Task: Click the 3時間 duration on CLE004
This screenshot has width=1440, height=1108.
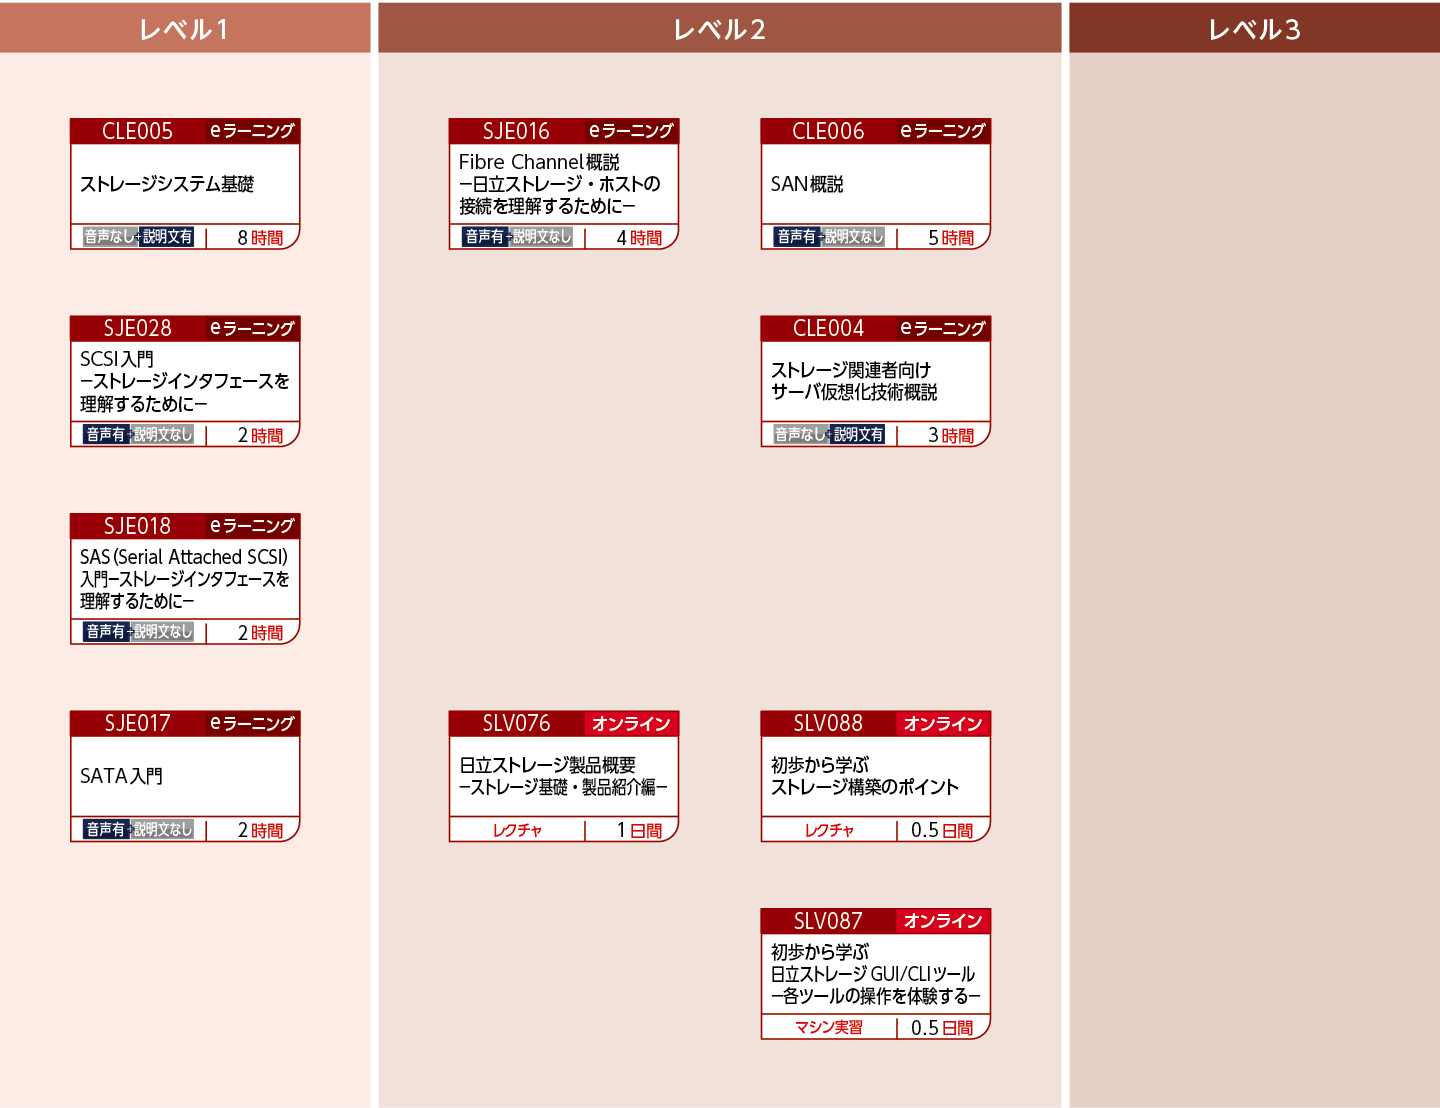Action: click(x=951, y=436)
